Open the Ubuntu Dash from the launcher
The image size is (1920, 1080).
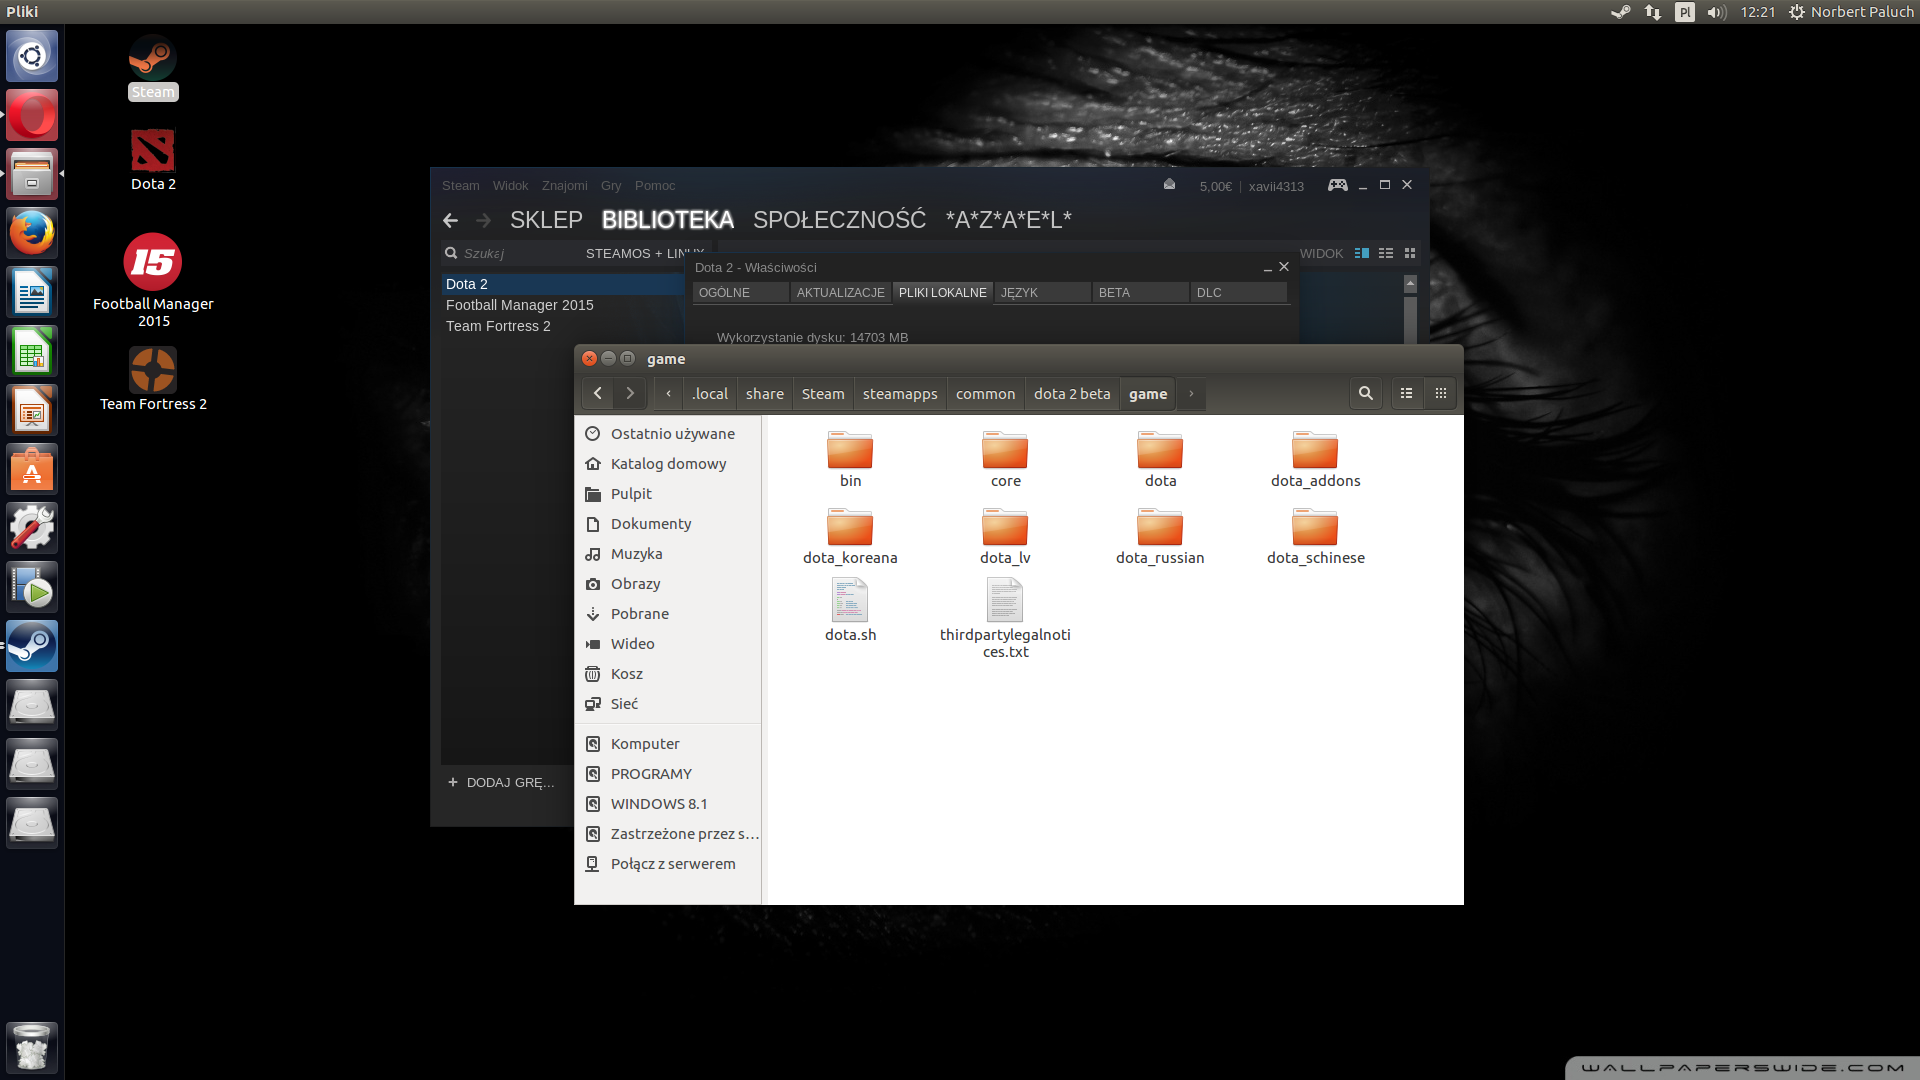tap(32, 56)
